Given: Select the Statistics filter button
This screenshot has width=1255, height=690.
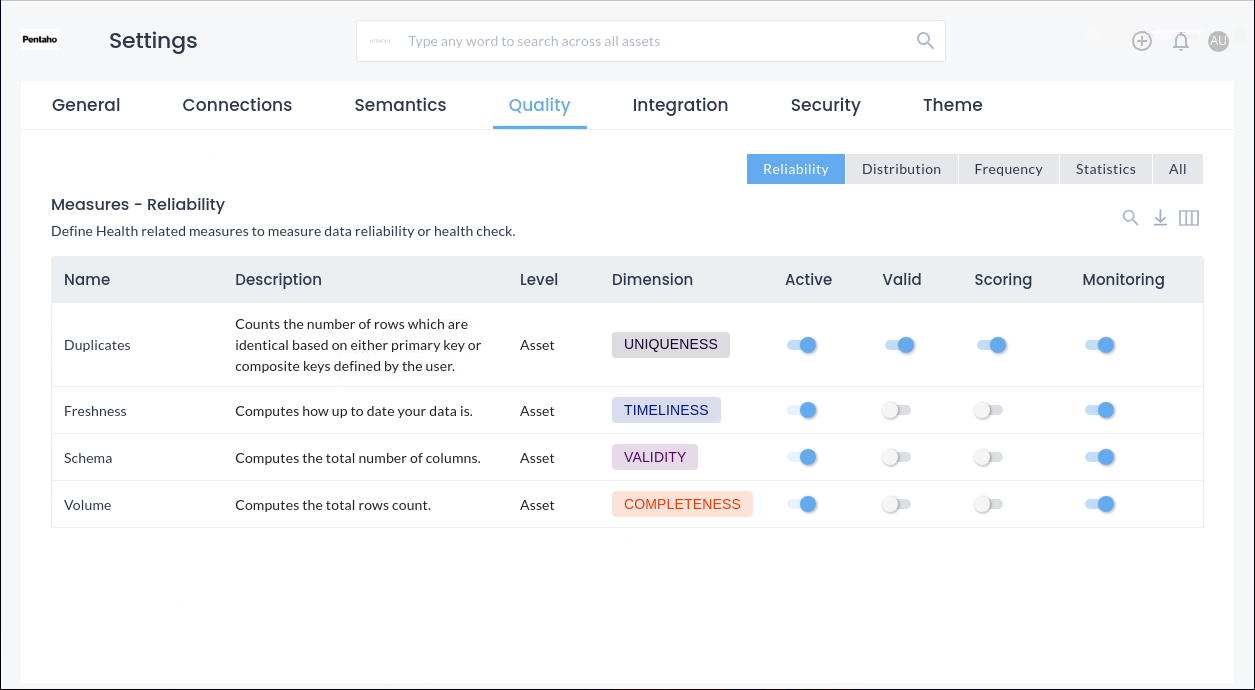Looking at the screenshot, I should point(1105,169).
